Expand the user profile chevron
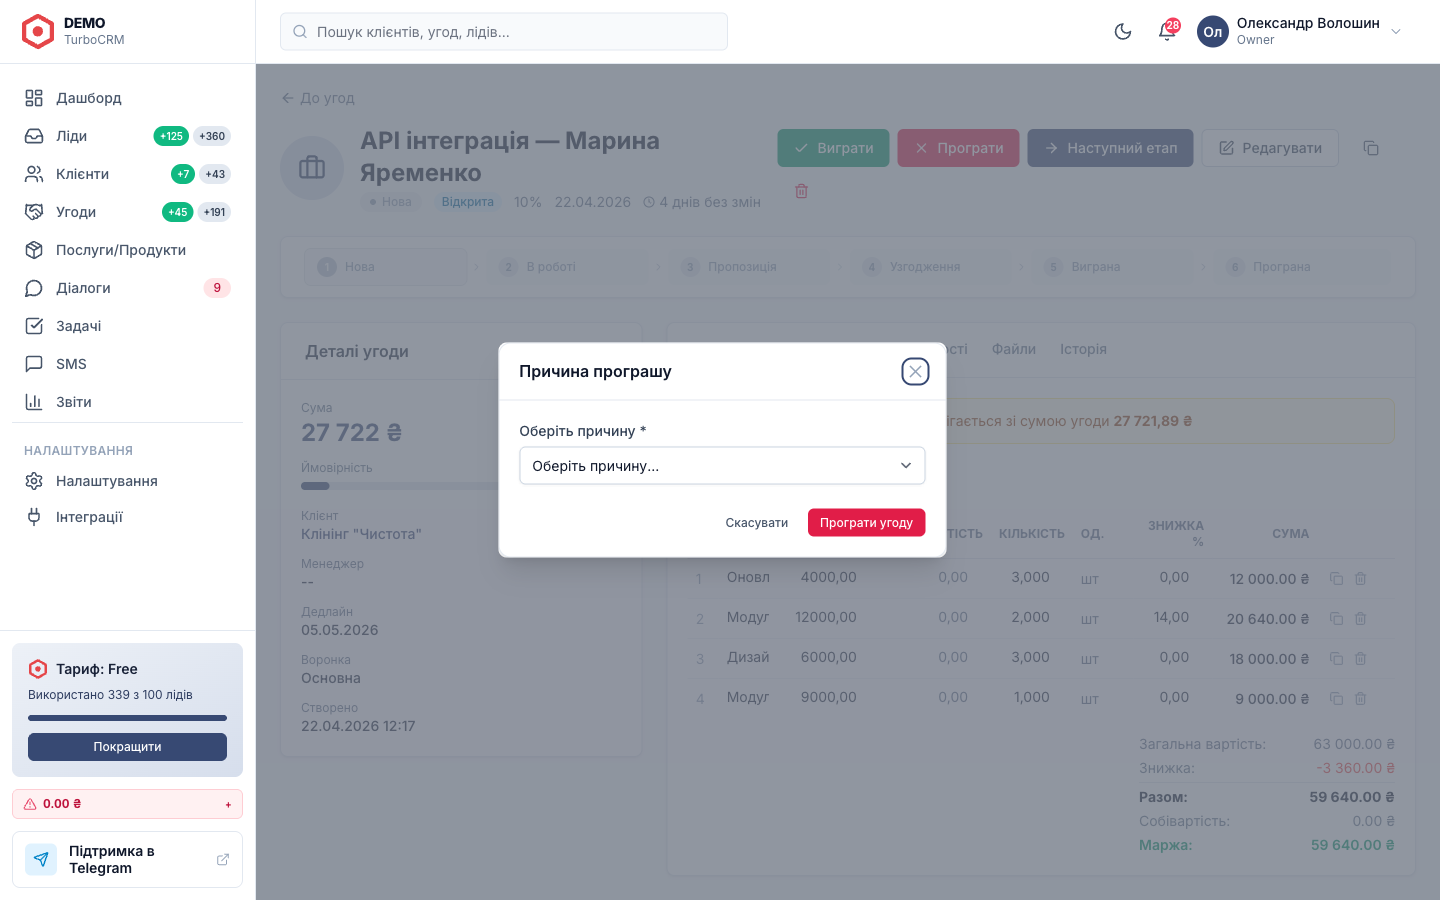The width and height of the screenshot is (1440, 900). tap(1396, 32)
